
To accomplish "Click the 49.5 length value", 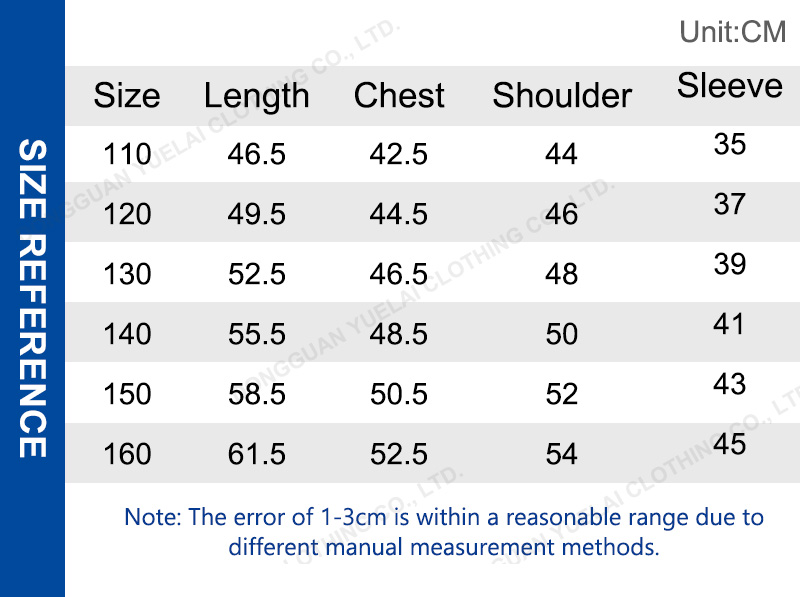I will [x=257, y=214].
